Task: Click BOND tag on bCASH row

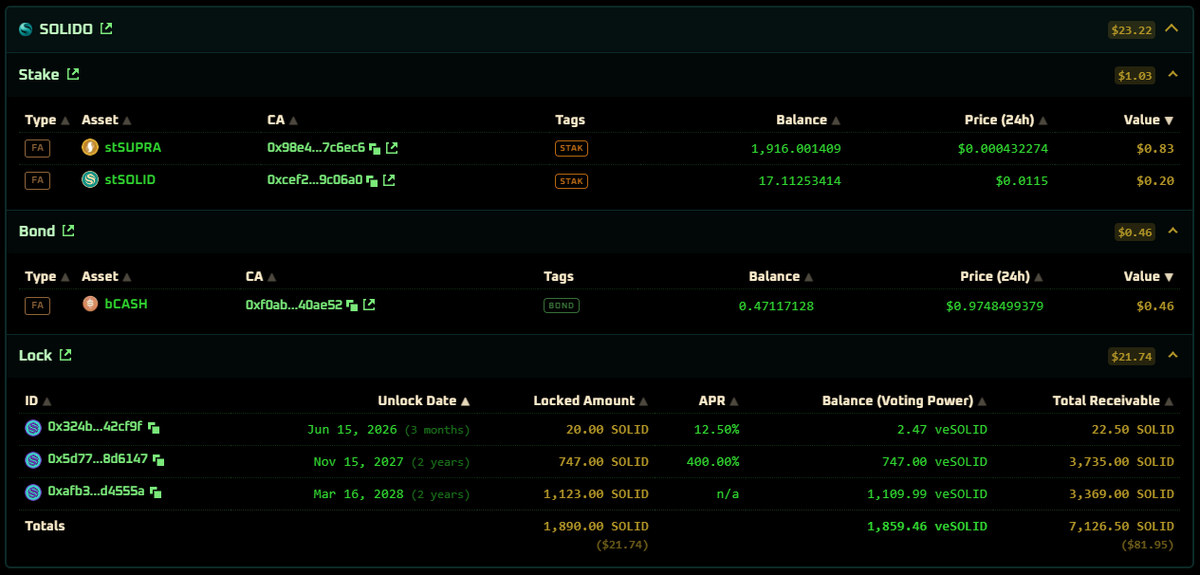Action: click(x=562, y=305)
